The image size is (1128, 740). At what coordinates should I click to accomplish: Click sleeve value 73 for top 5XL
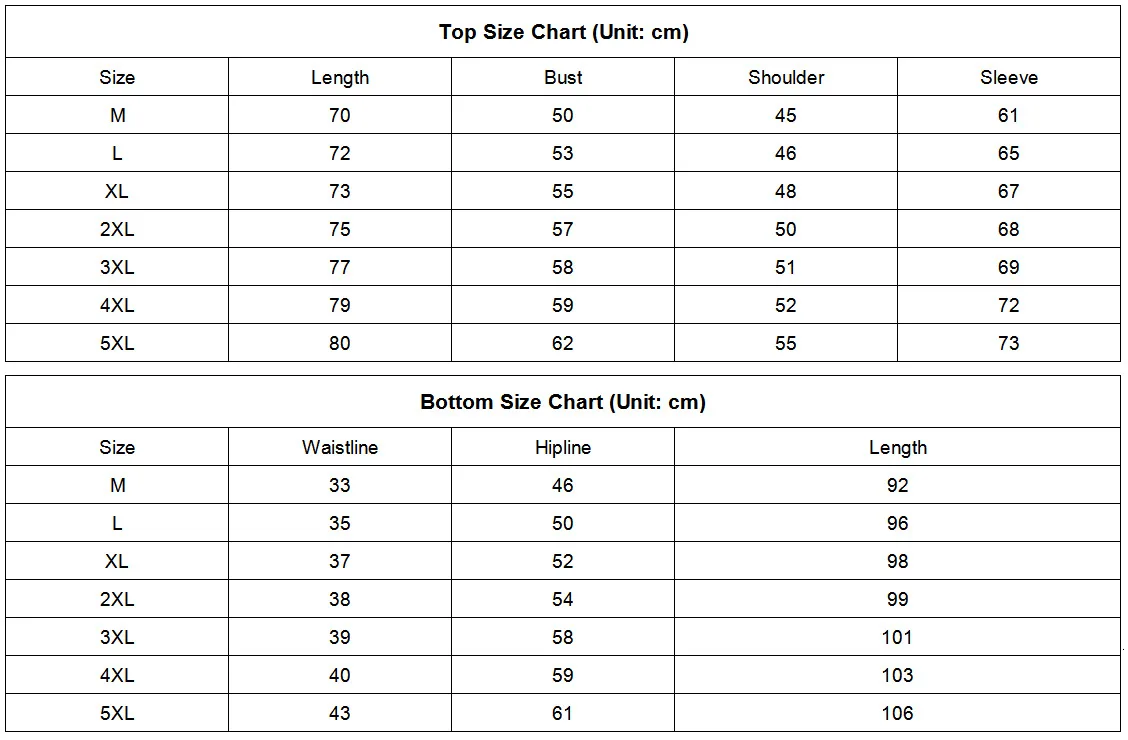click(1008, 343)
